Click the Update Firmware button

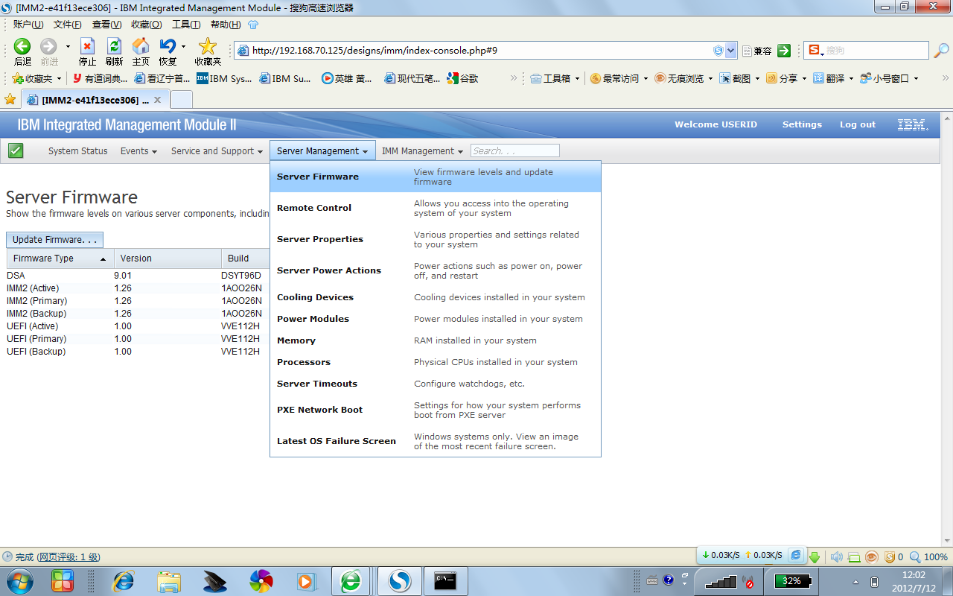point(55,239)
